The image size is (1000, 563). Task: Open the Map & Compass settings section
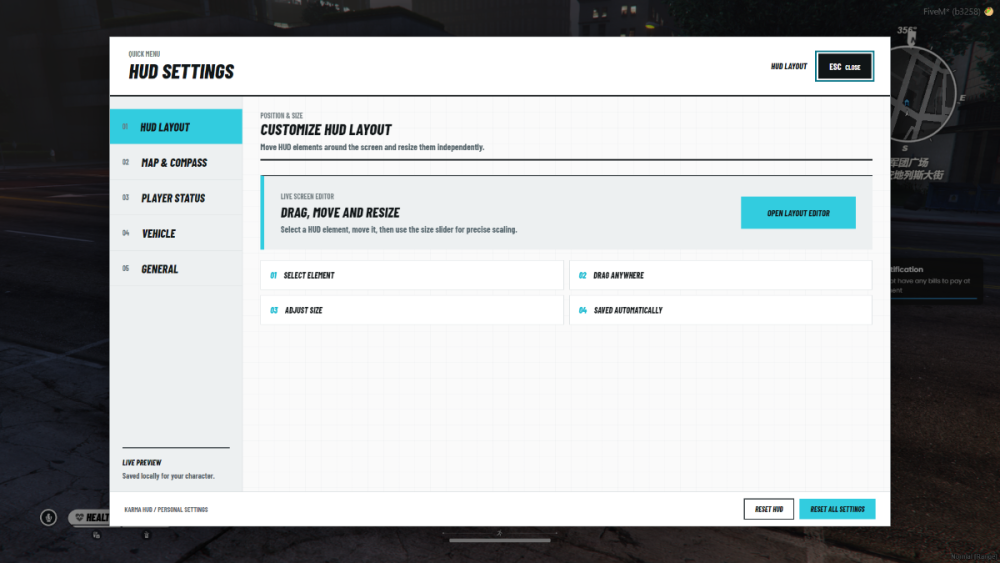point(176,163)
